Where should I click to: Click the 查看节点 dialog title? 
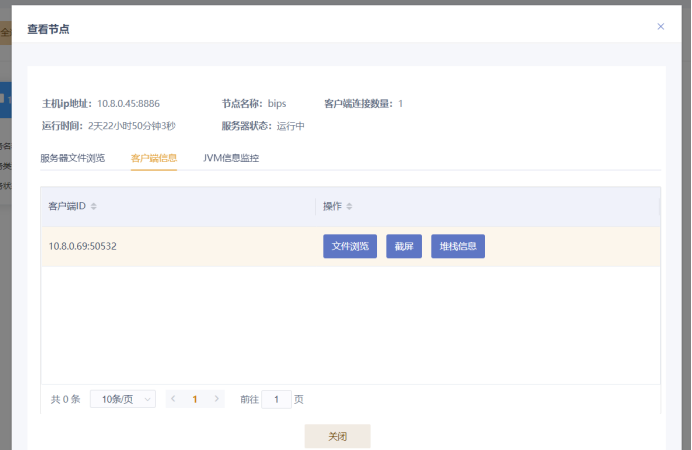click(x=48, y=29)
